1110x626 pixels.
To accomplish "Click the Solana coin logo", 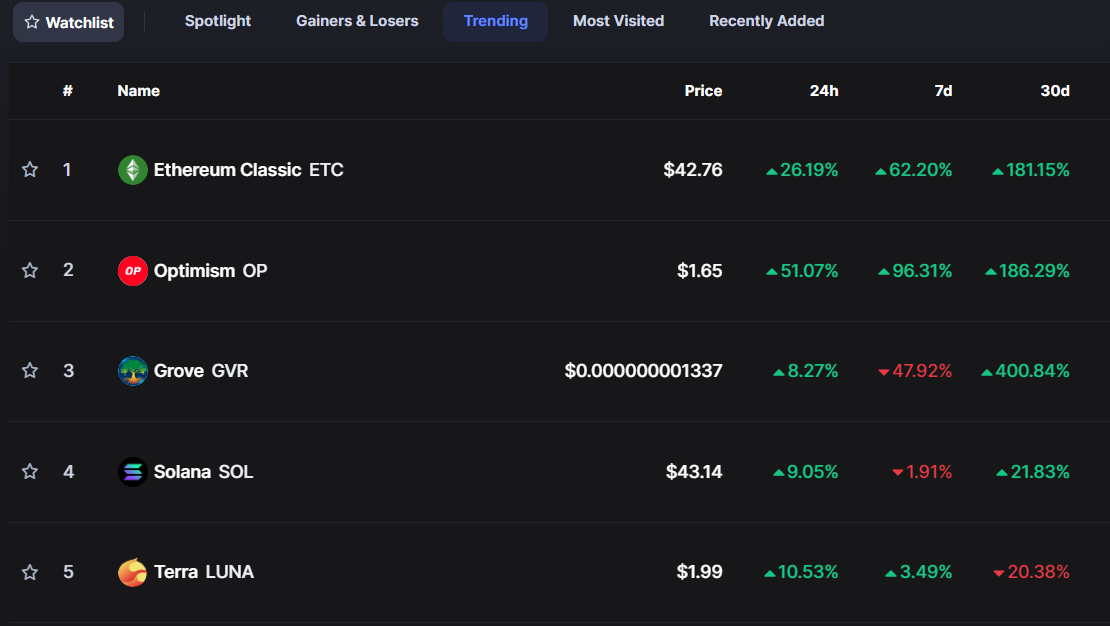I will [132, 472].
